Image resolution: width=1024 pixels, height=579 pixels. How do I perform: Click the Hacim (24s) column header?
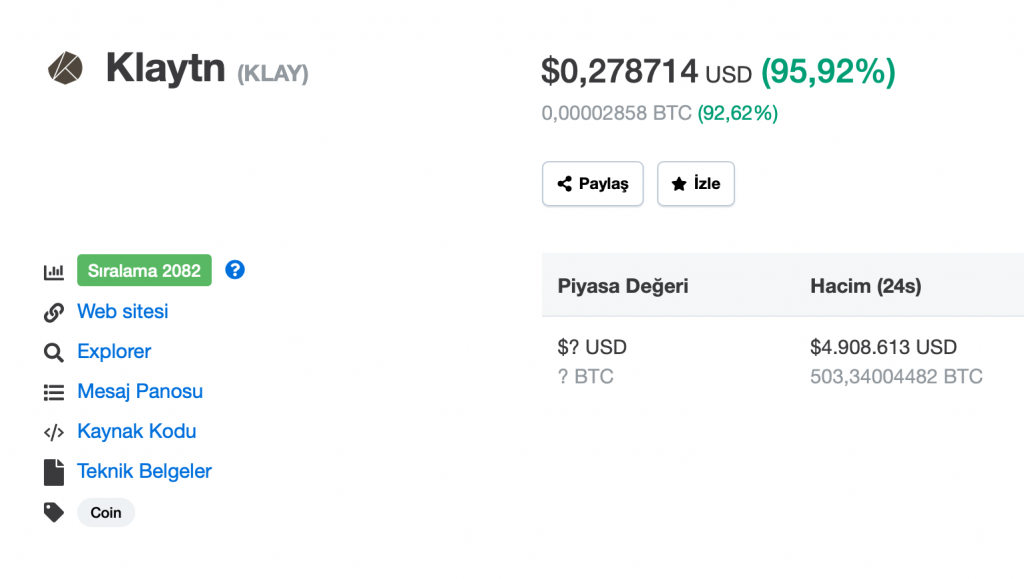coord(865,287)
